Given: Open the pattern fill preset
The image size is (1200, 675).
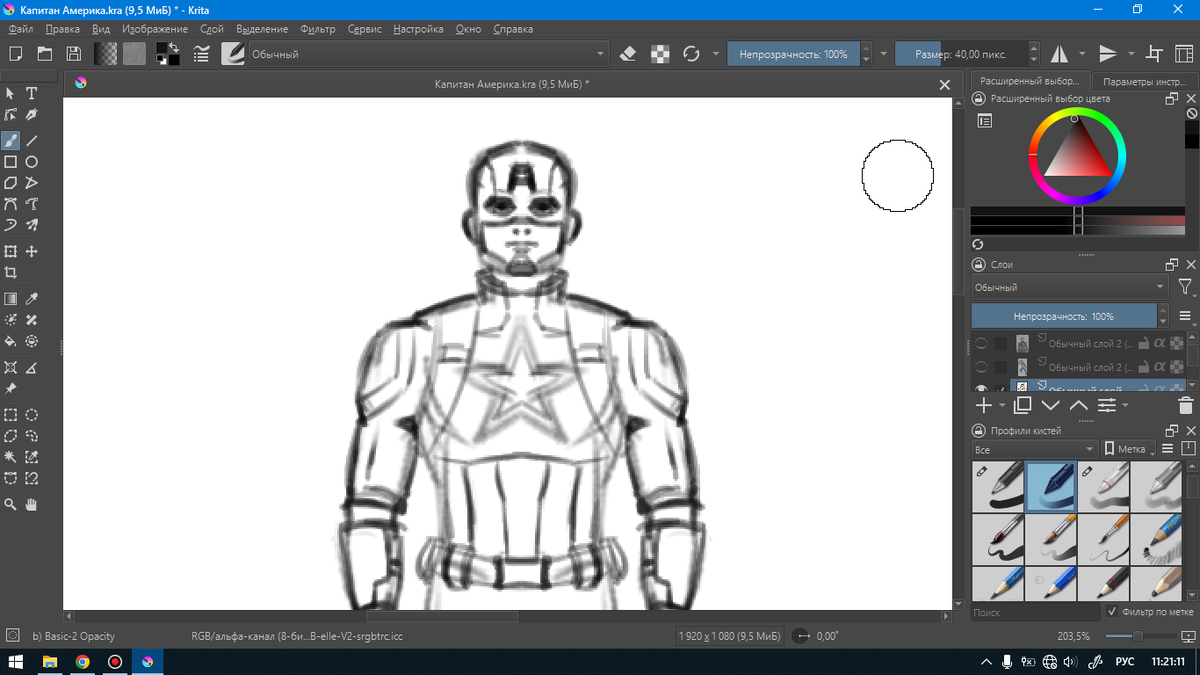Looking at the screenshot, I should (134, 54).
